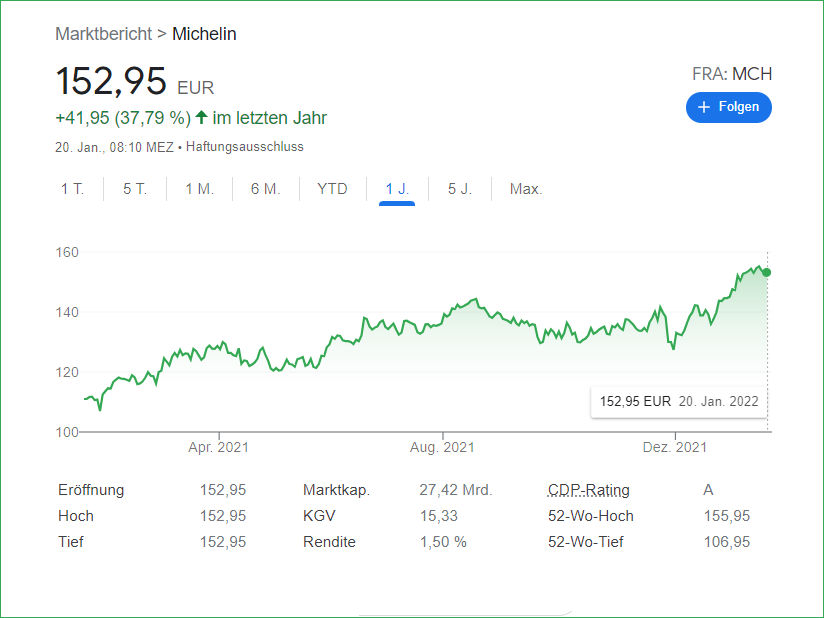This screenshot has height=618, width=824.
Task: Click the +41,95 (37,79 %) change text
Action: tap(123, 118)
